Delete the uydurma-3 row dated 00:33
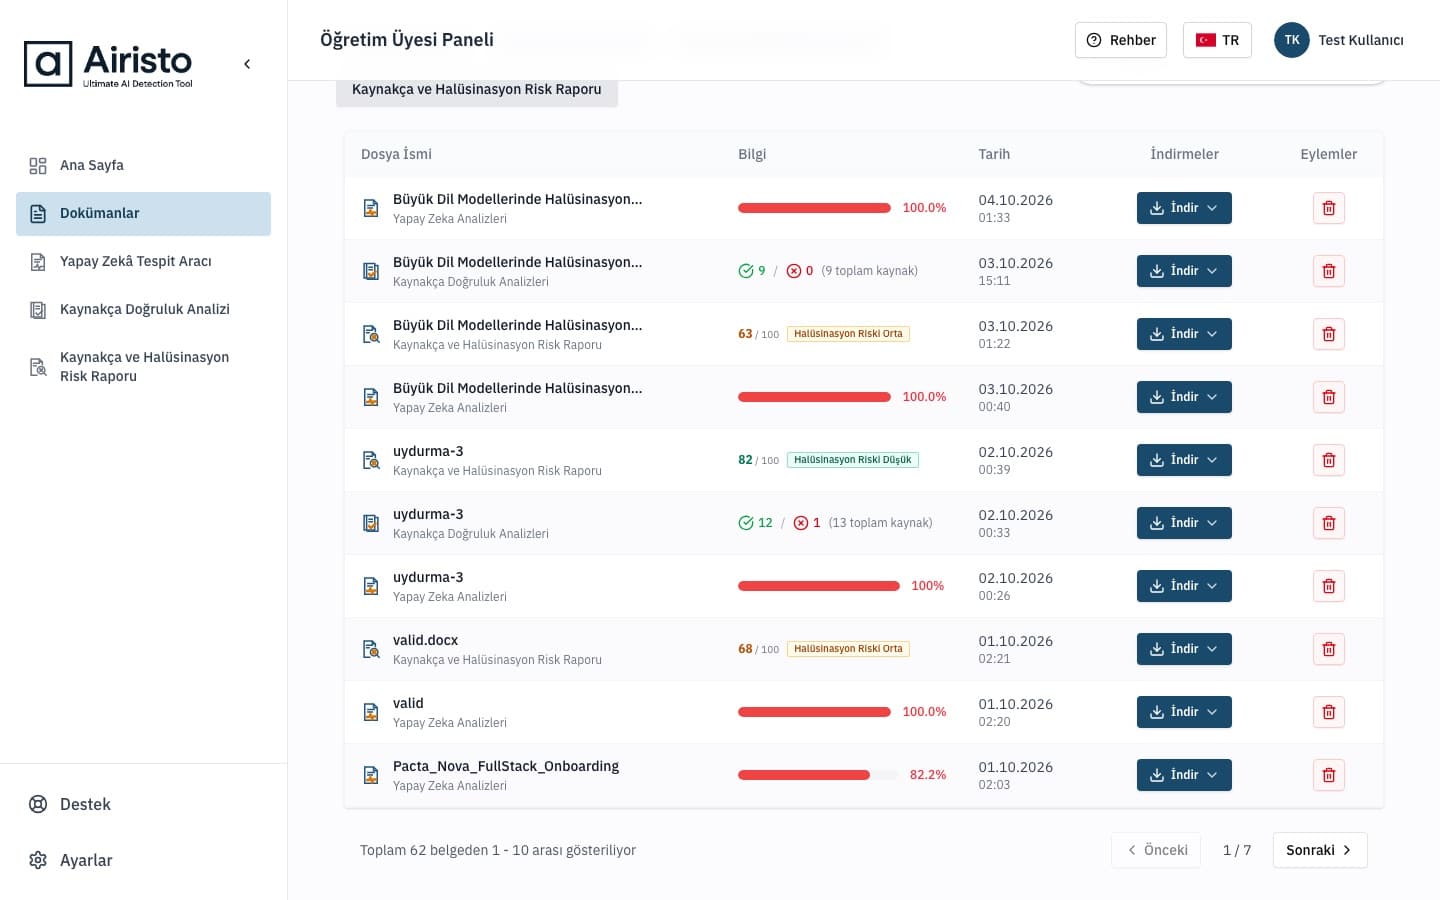 (x=1328, y=523)
